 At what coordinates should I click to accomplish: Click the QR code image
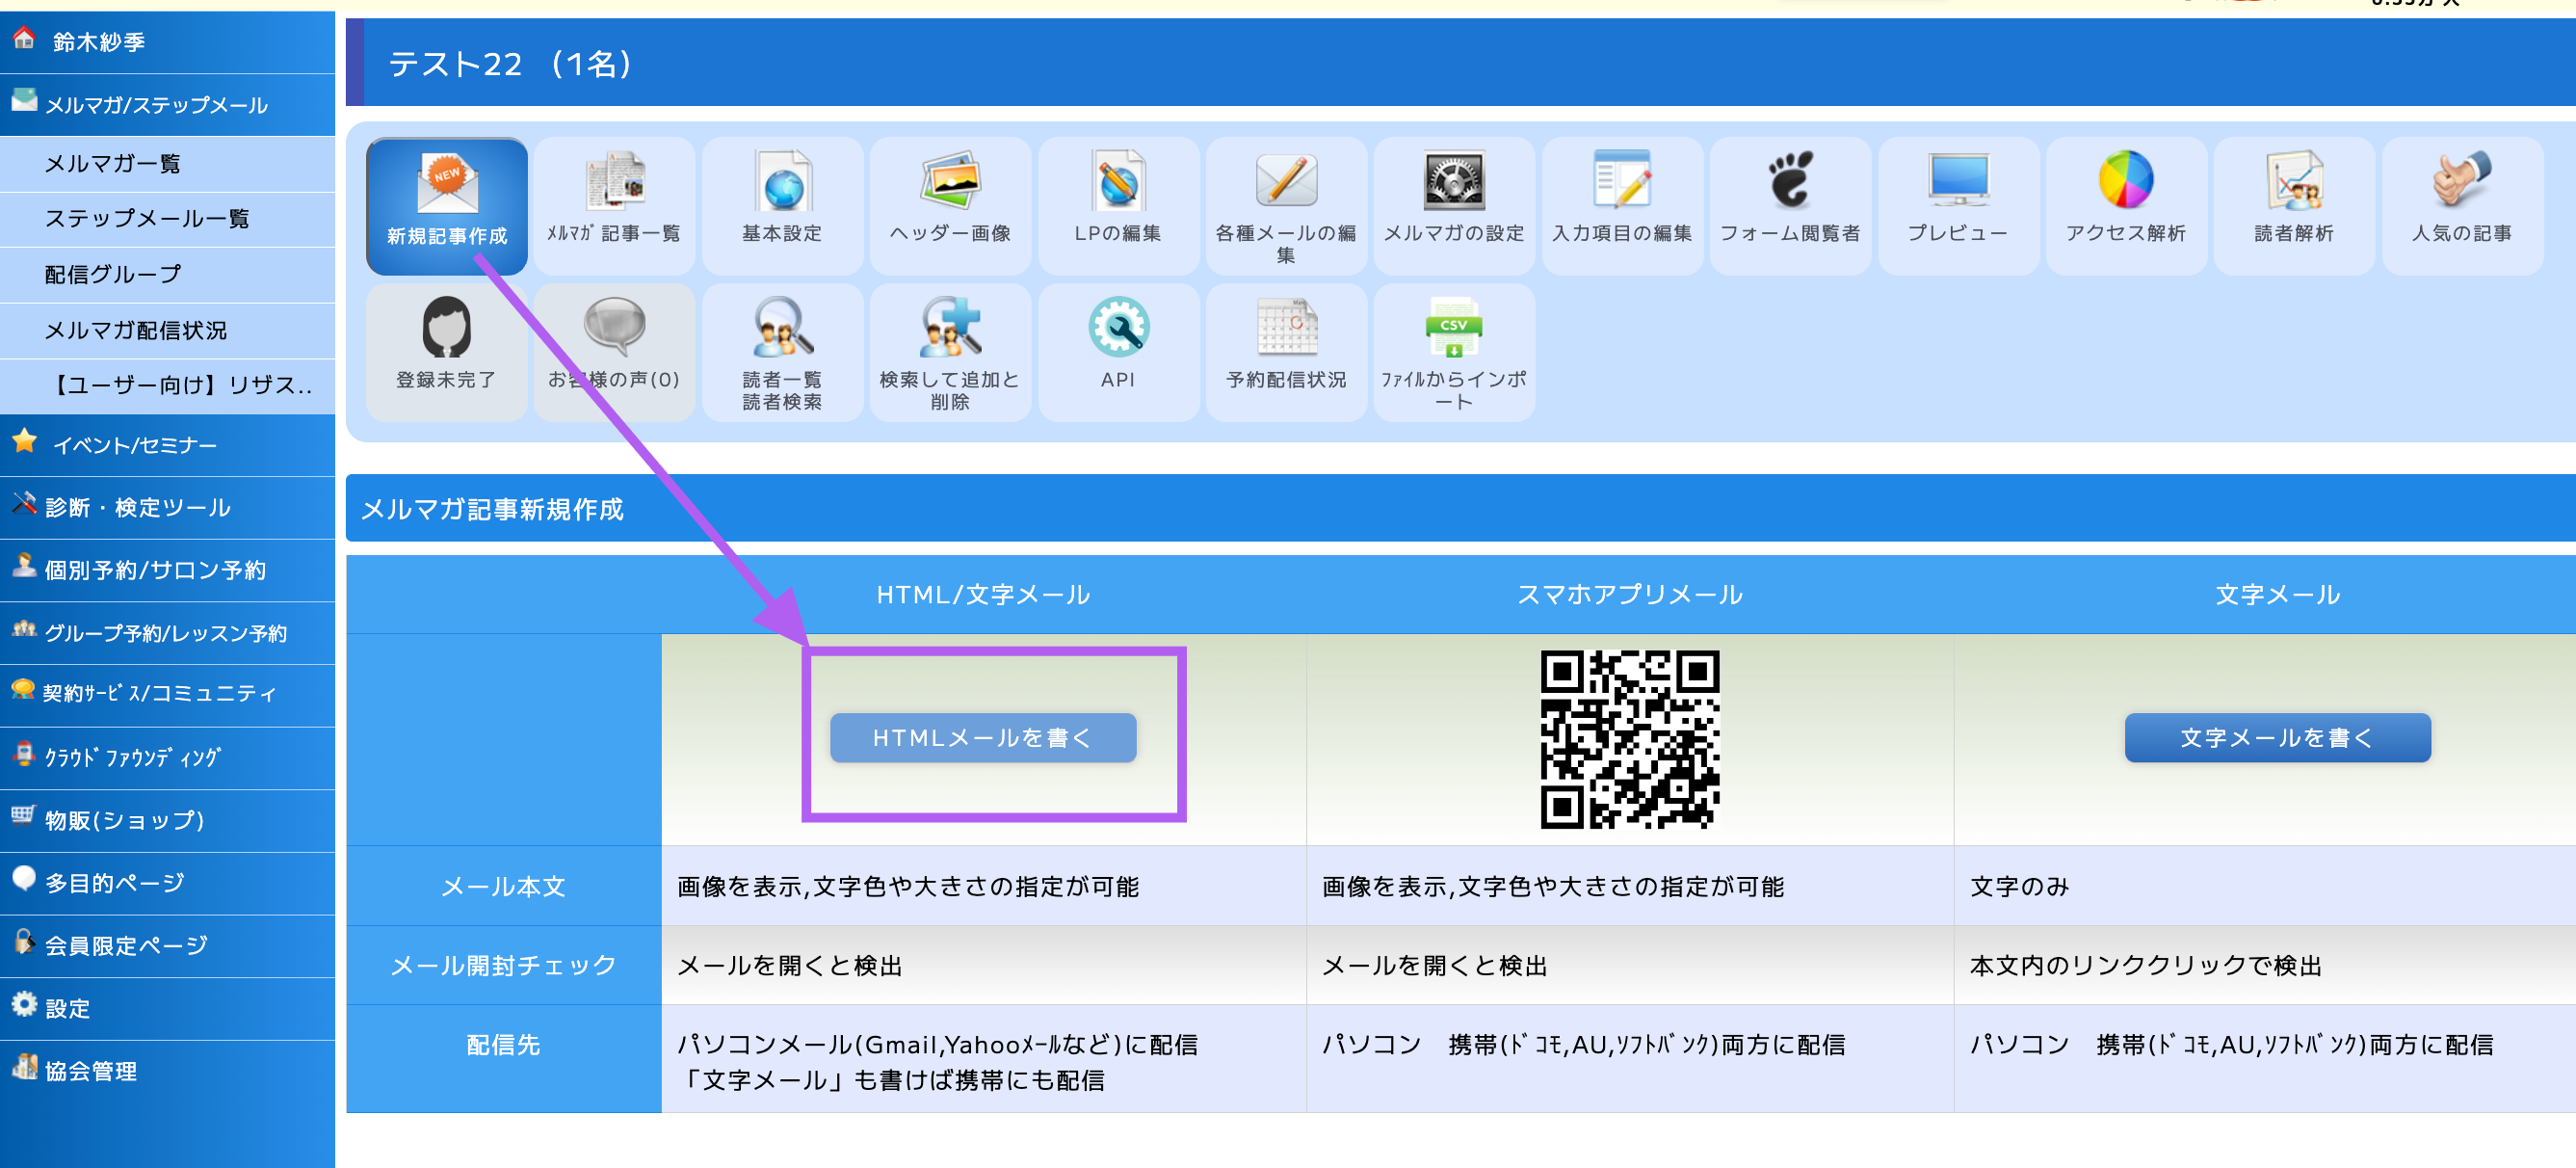pyautogui.click(x=1629, y=739)
